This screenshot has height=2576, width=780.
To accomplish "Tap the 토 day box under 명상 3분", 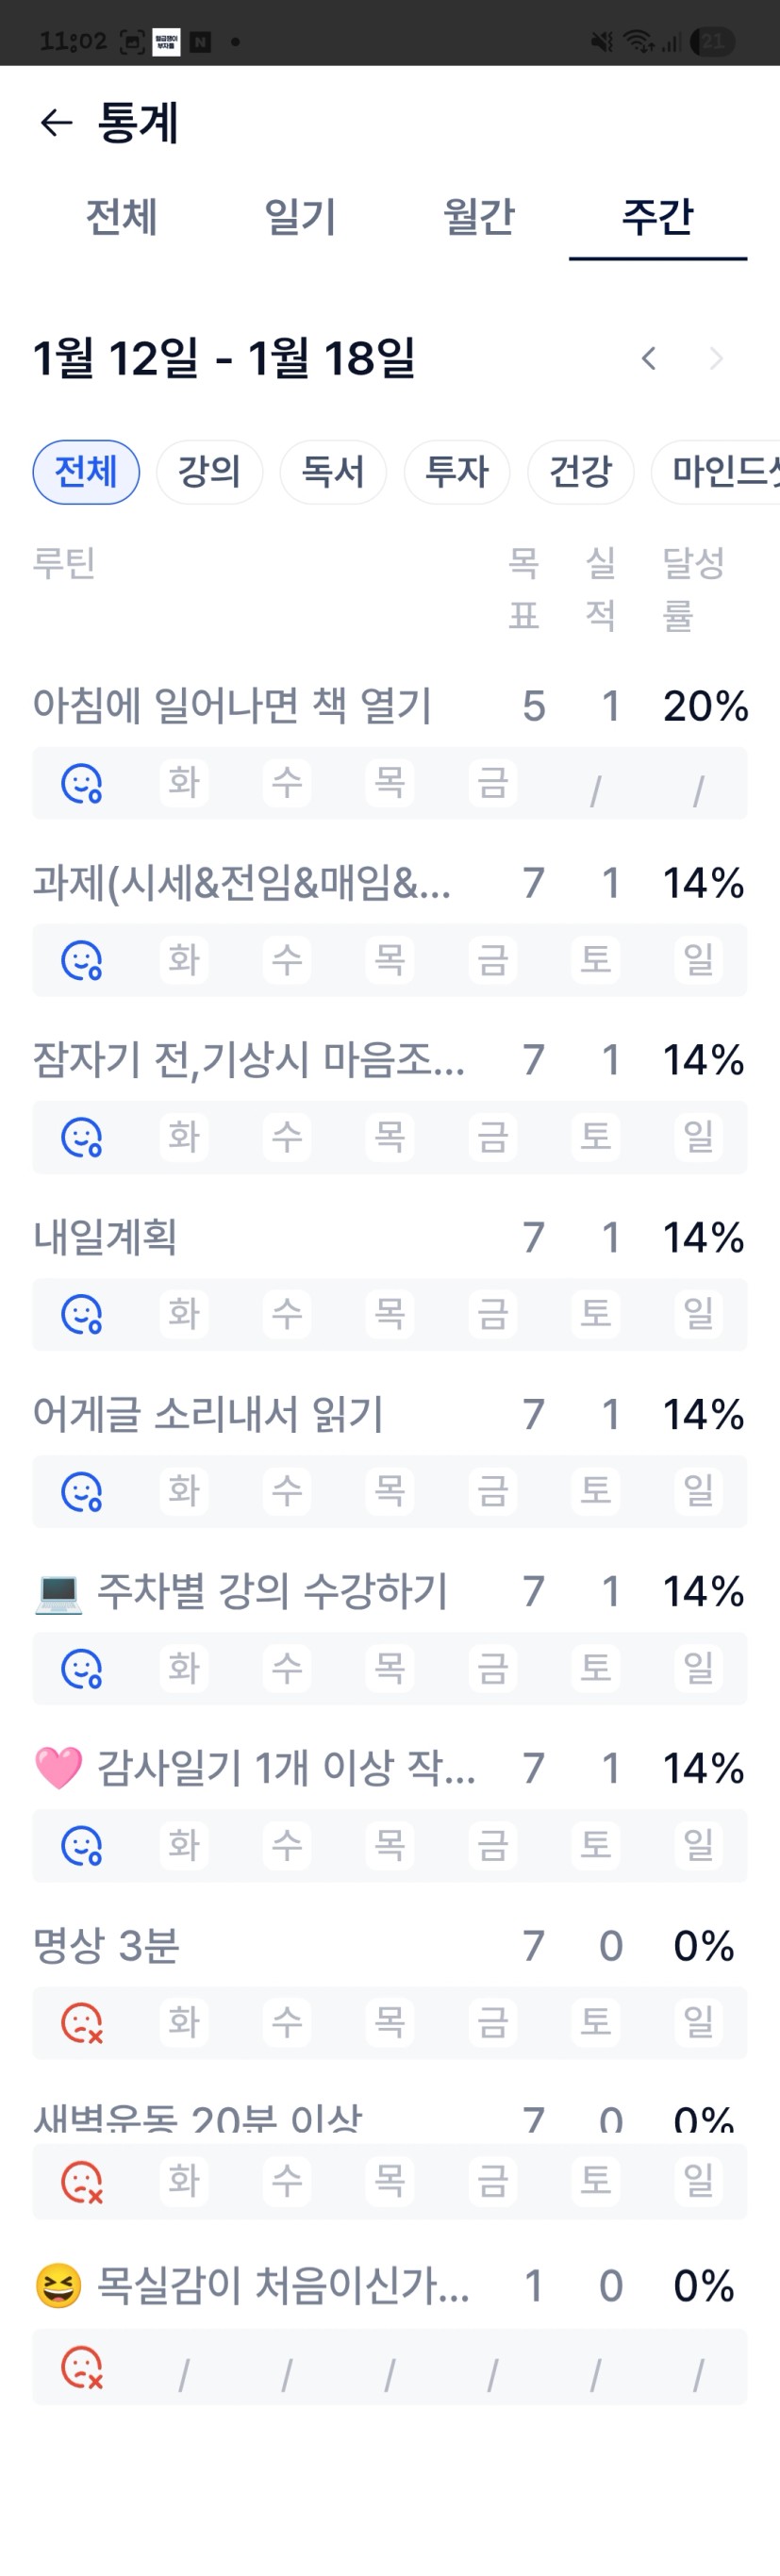I will (595, 2022).
